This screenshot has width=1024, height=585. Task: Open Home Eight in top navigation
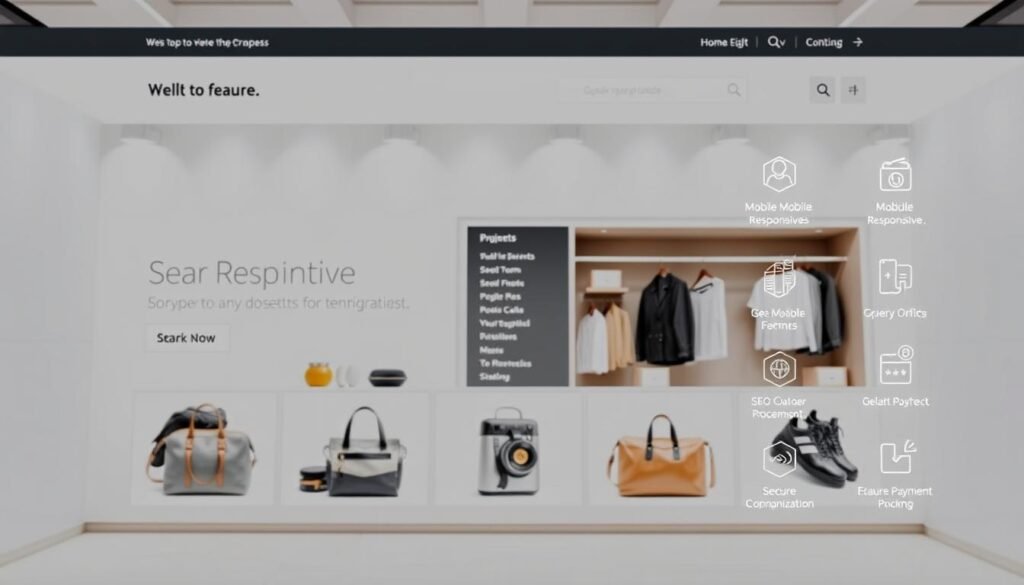[x=724, y=43]
